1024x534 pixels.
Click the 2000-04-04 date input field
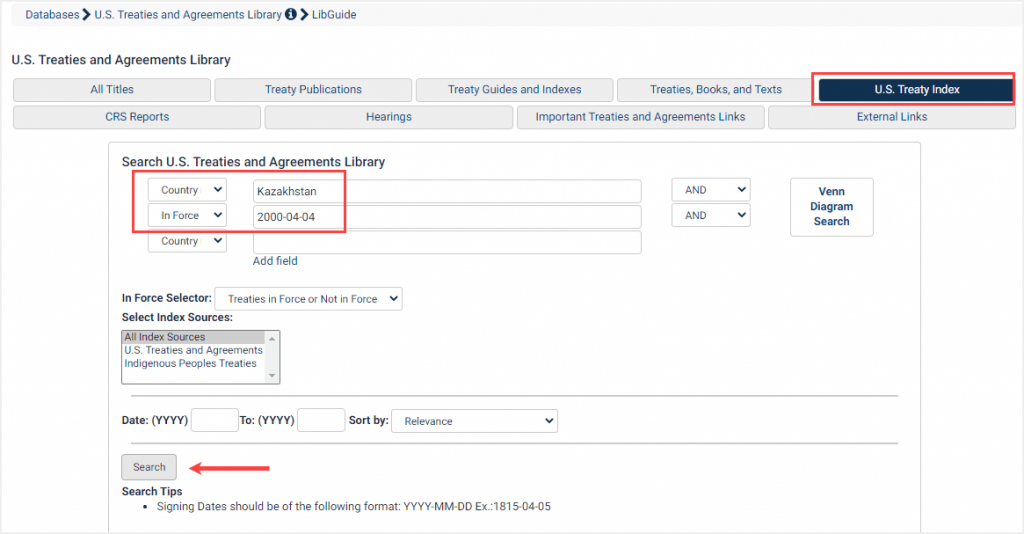click(x=447, y=217)
